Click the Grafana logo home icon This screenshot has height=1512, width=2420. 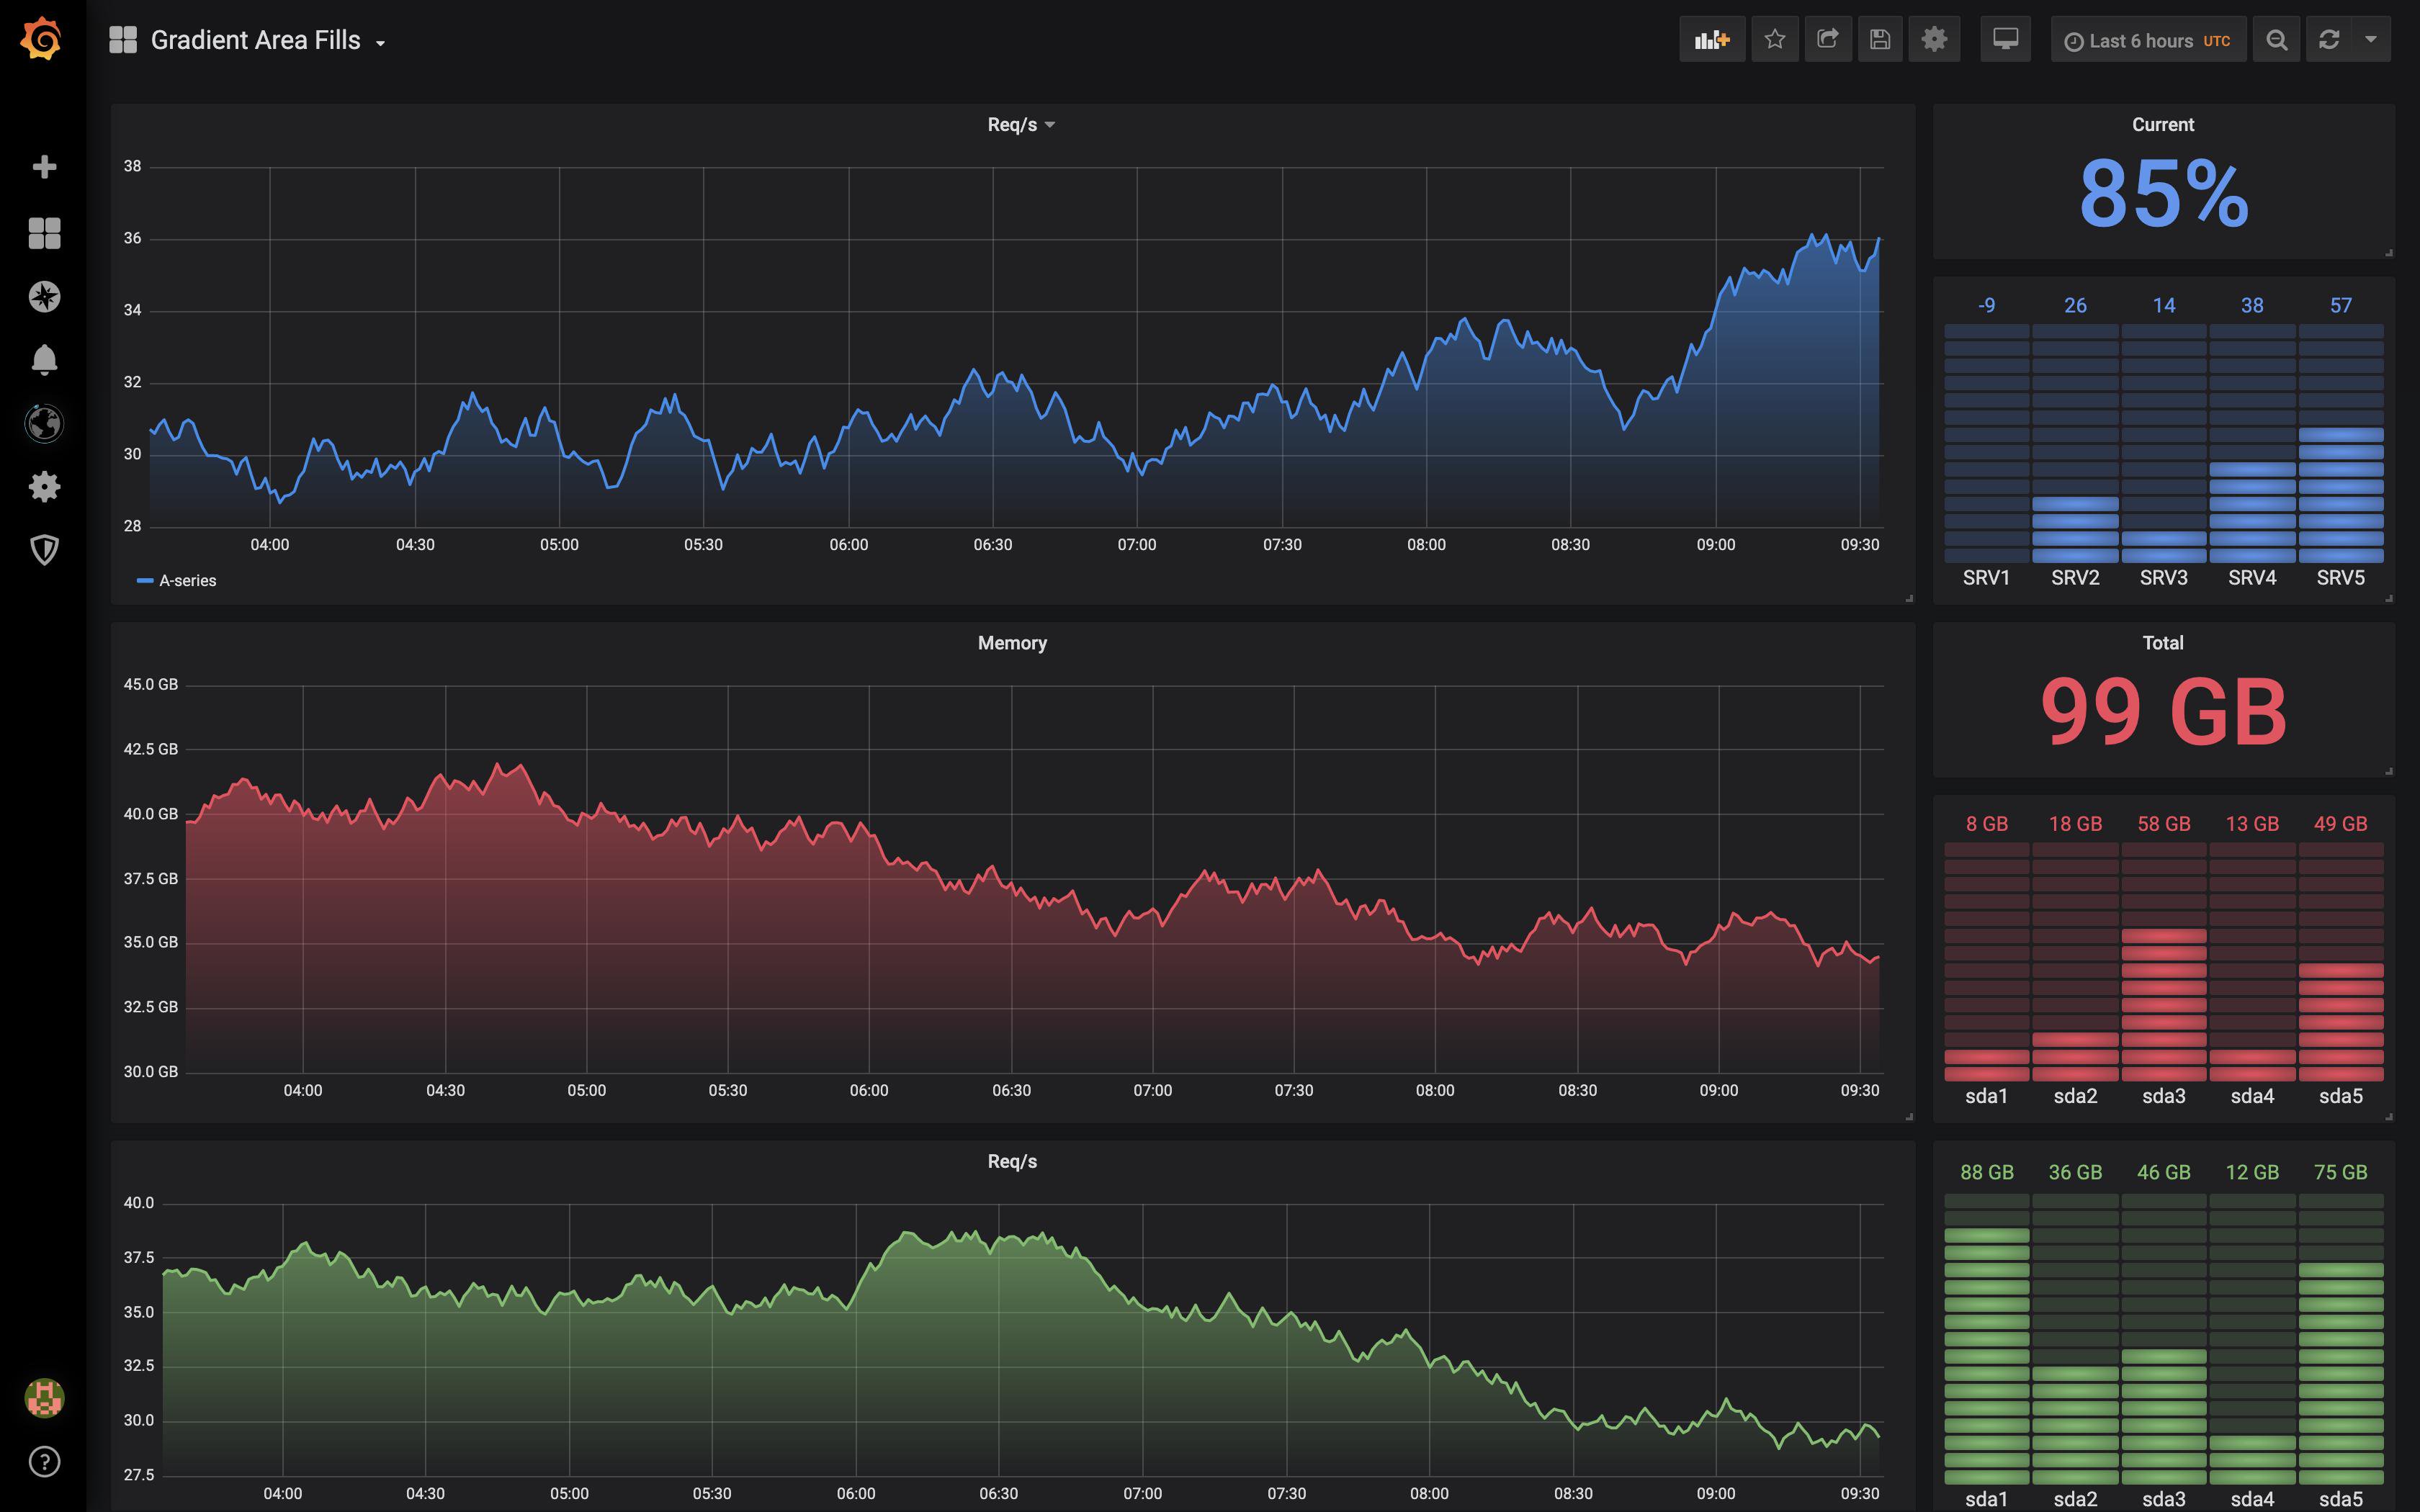[42, 39]
